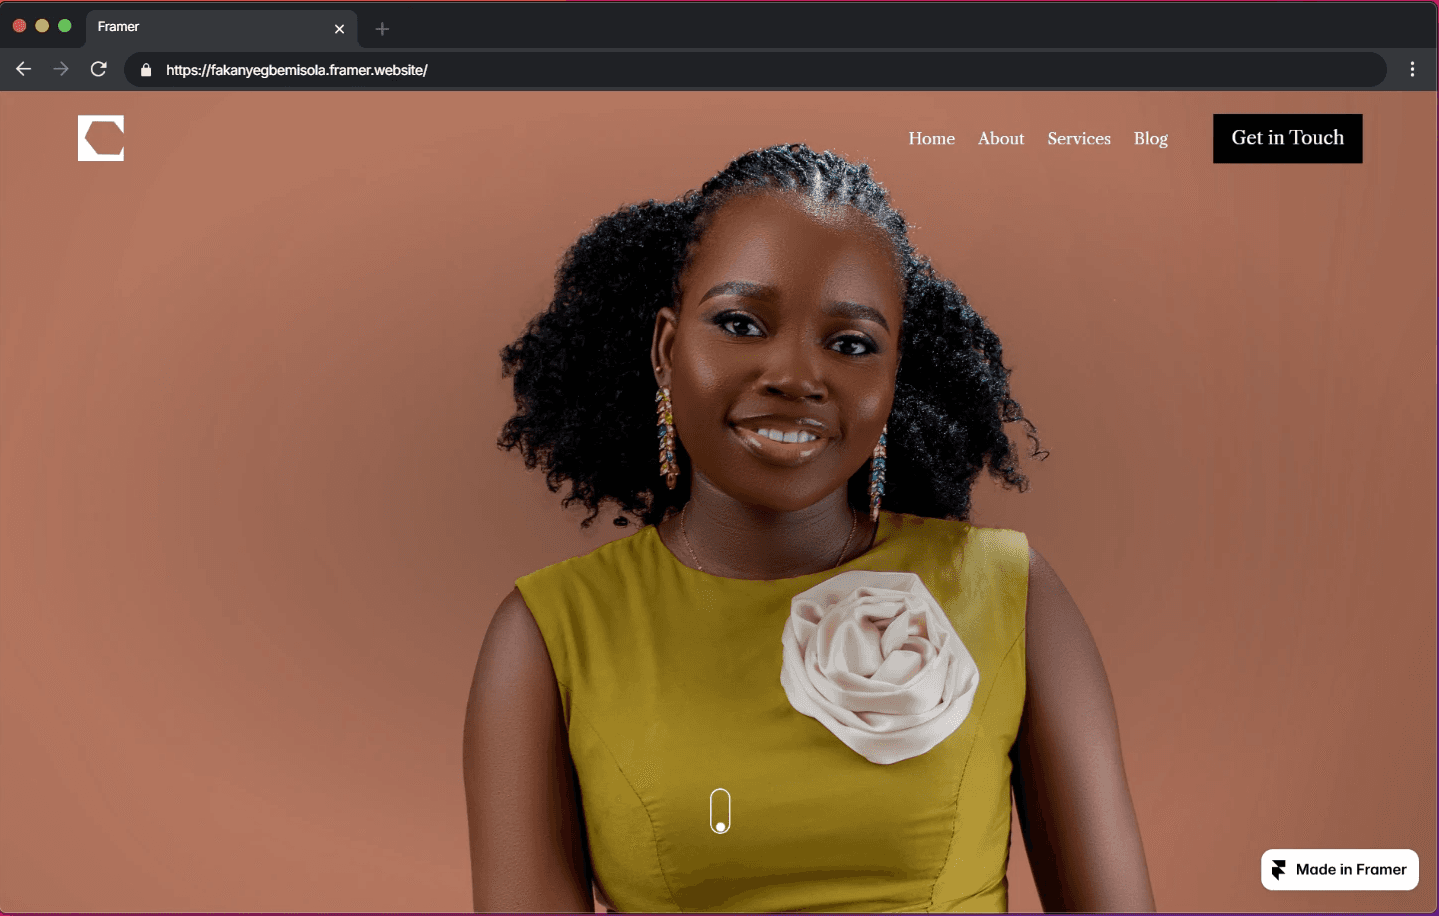
Task: Click the URL address bar field
Action: click(755, 70)
